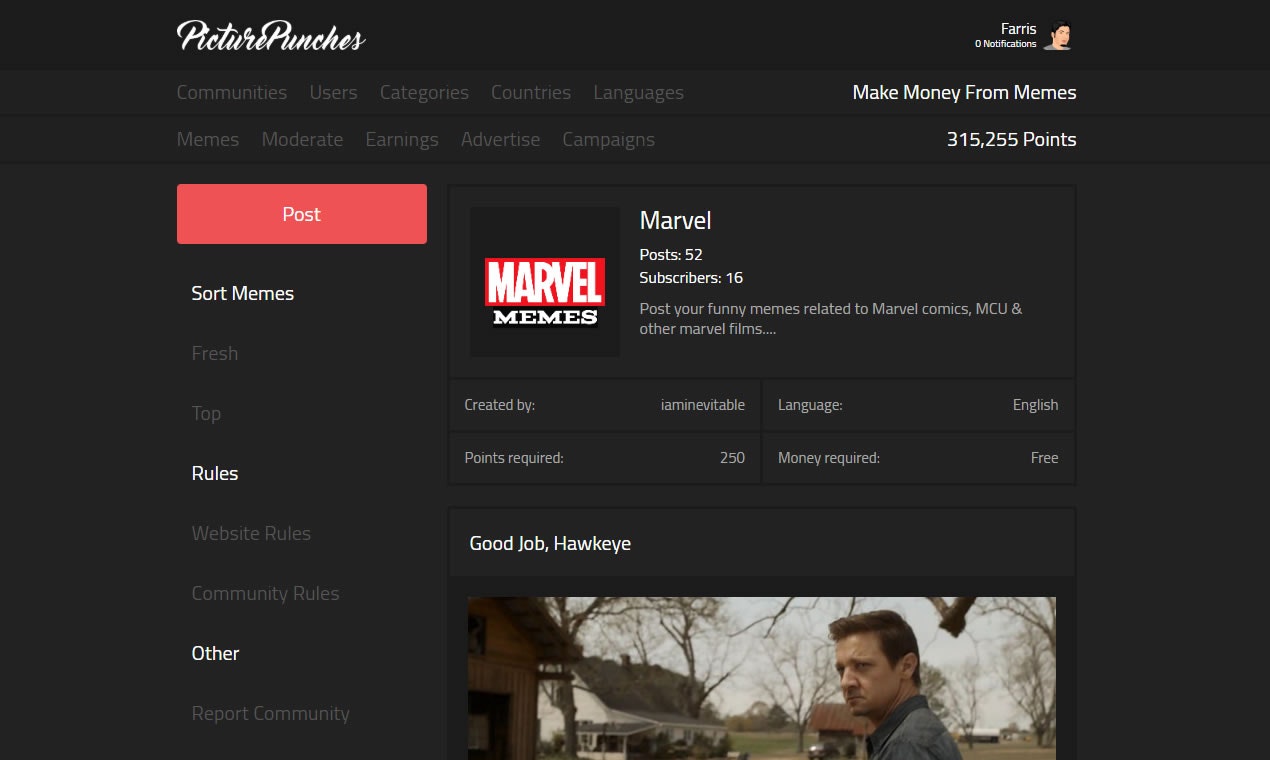Image resolution: width=1270 pixels, height=760 pixels.
Task: Open the Hawkeye meme image
Action: pos(761,678)
